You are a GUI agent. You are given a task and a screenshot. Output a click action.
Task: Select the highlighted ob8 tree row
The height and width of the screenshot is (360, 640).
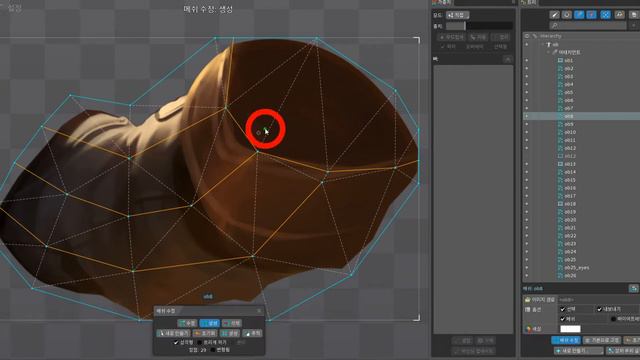(x=581, y=116)
